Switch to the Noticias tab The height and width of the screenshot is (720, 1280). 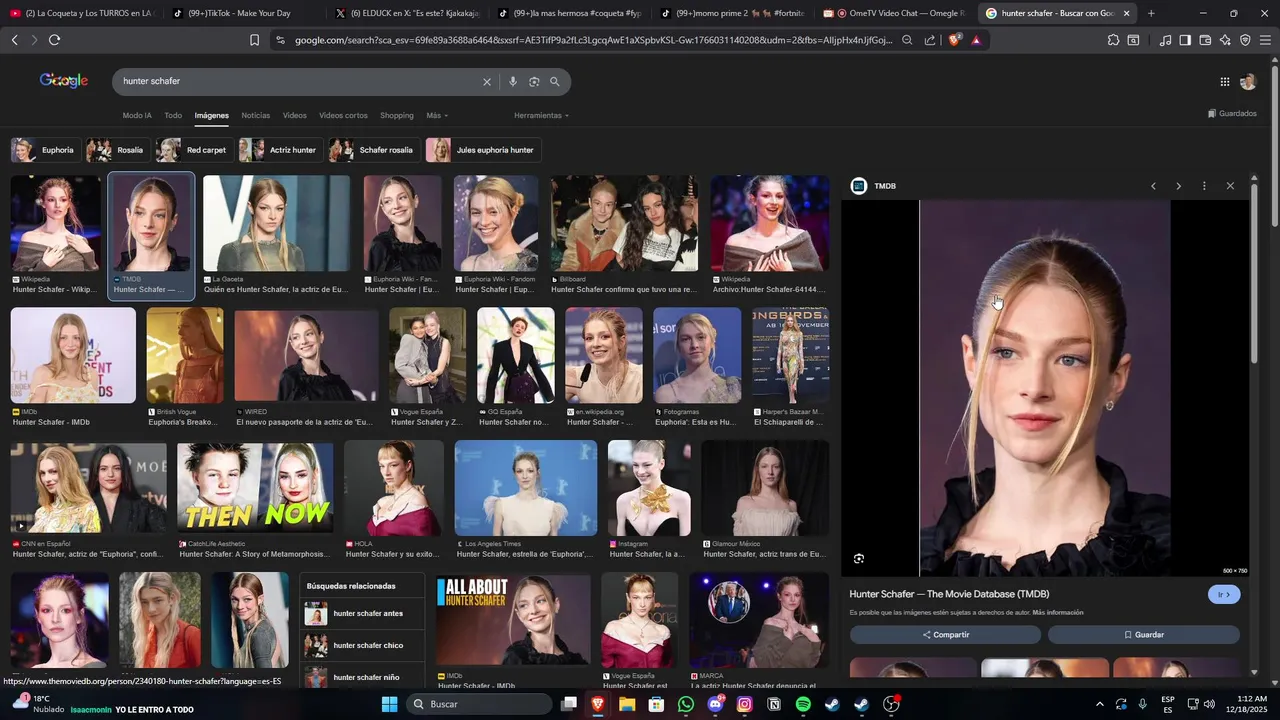click(x=256, y=116)
